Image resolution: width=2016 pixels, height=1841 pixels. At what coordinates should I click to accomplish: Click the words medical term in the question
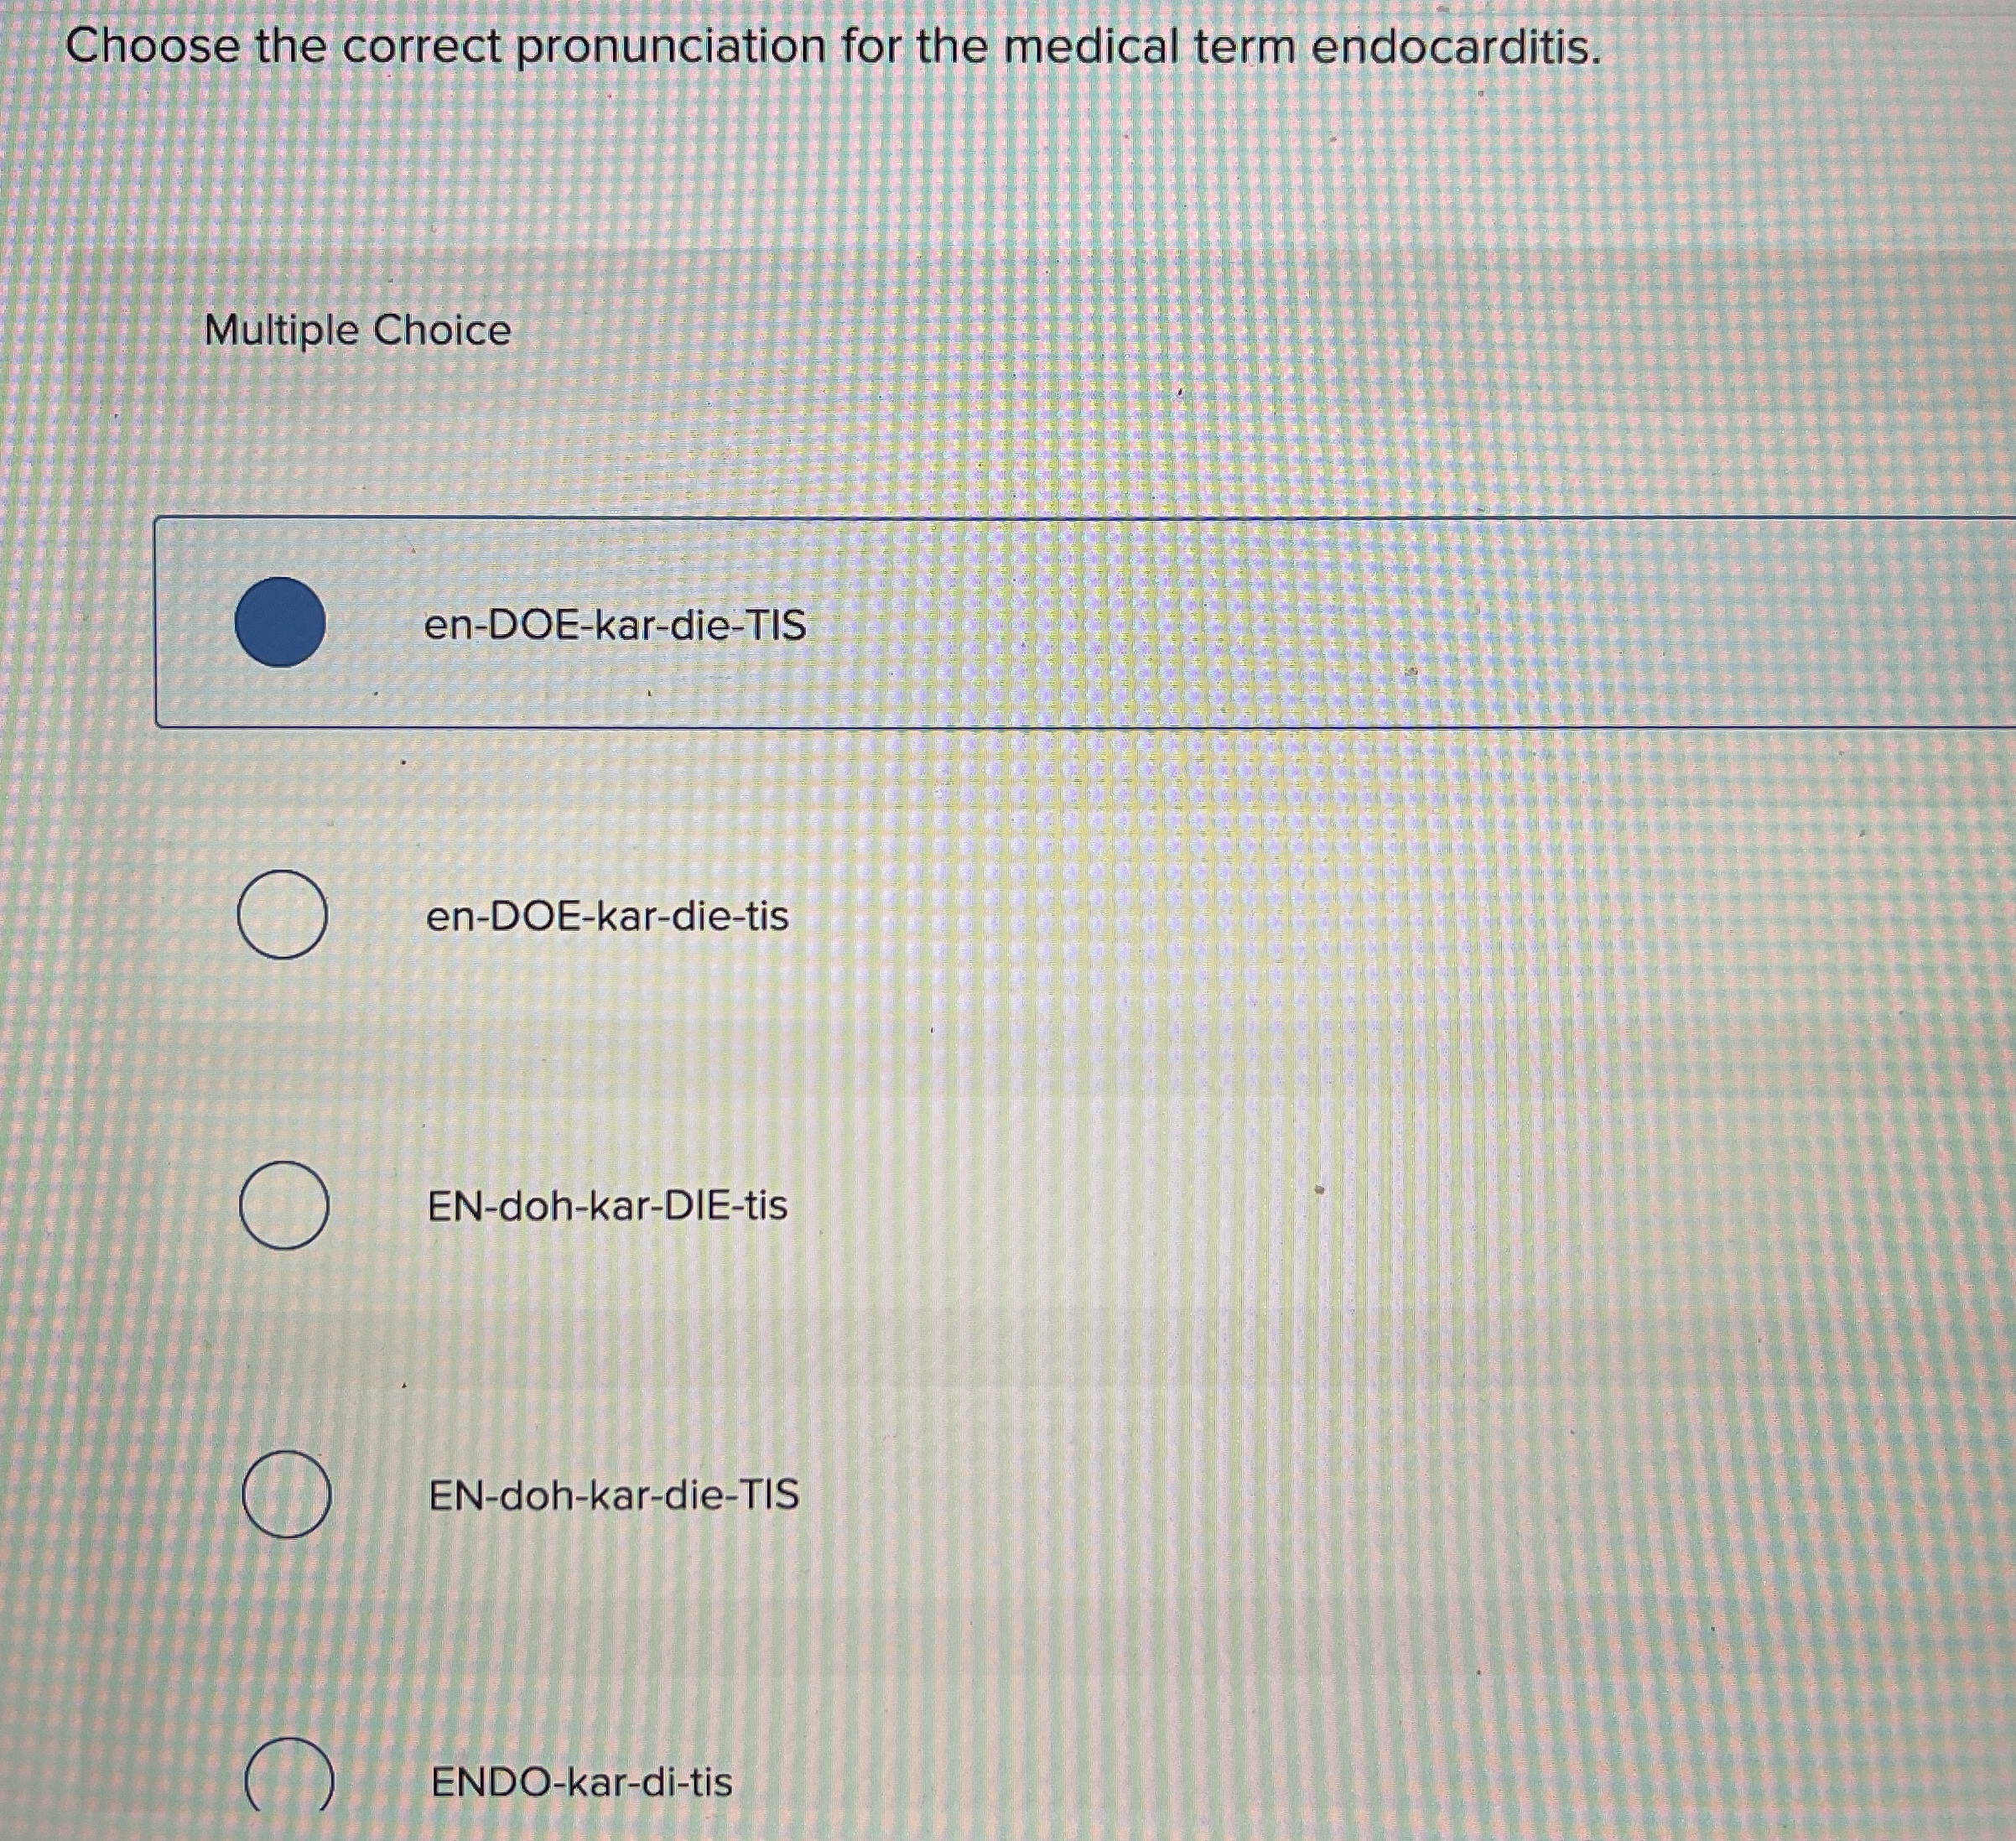pyautogui.click(x=1149, y=46)
